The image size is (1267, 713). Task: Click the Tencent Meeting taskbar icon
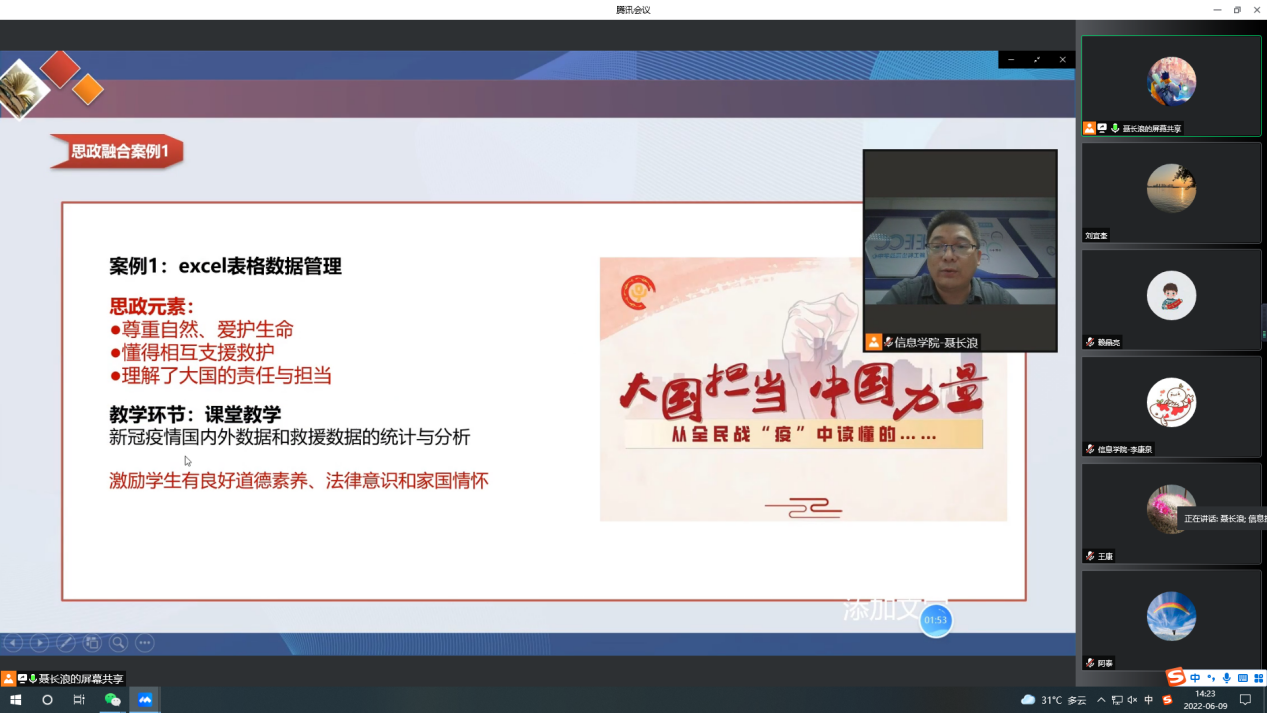coord(145,700)
